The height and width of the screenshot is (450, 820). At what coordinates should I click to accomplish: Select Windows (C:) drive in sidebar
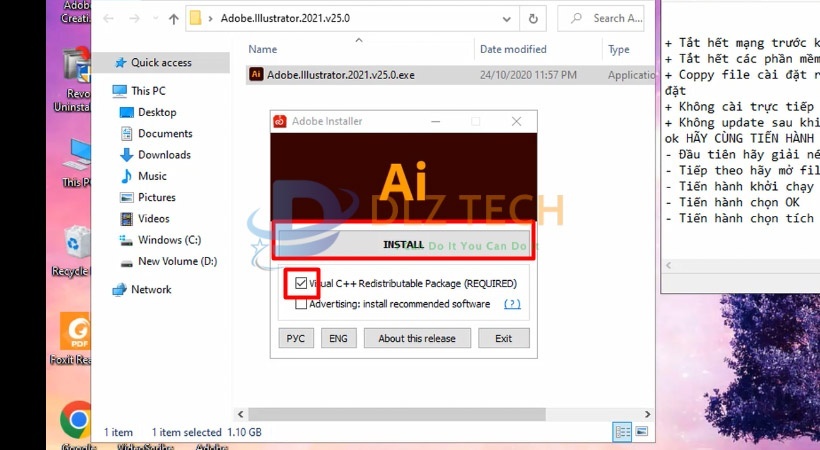[169, 240]
